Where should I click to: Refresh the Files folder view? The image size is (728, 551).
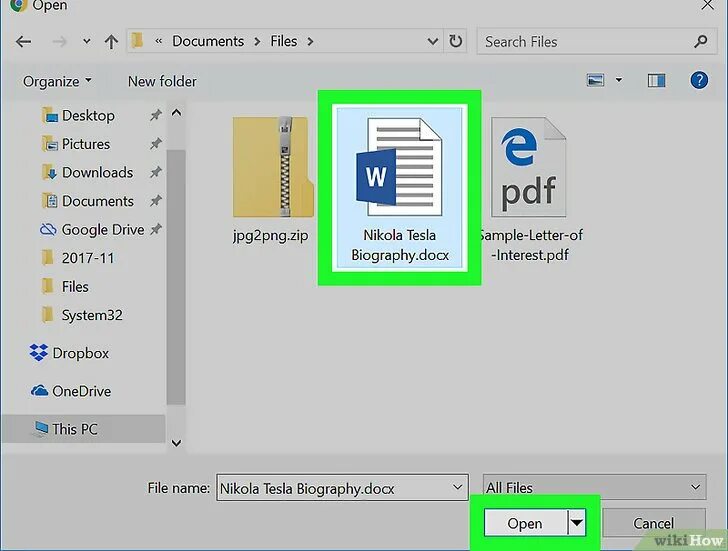(455, 41)
